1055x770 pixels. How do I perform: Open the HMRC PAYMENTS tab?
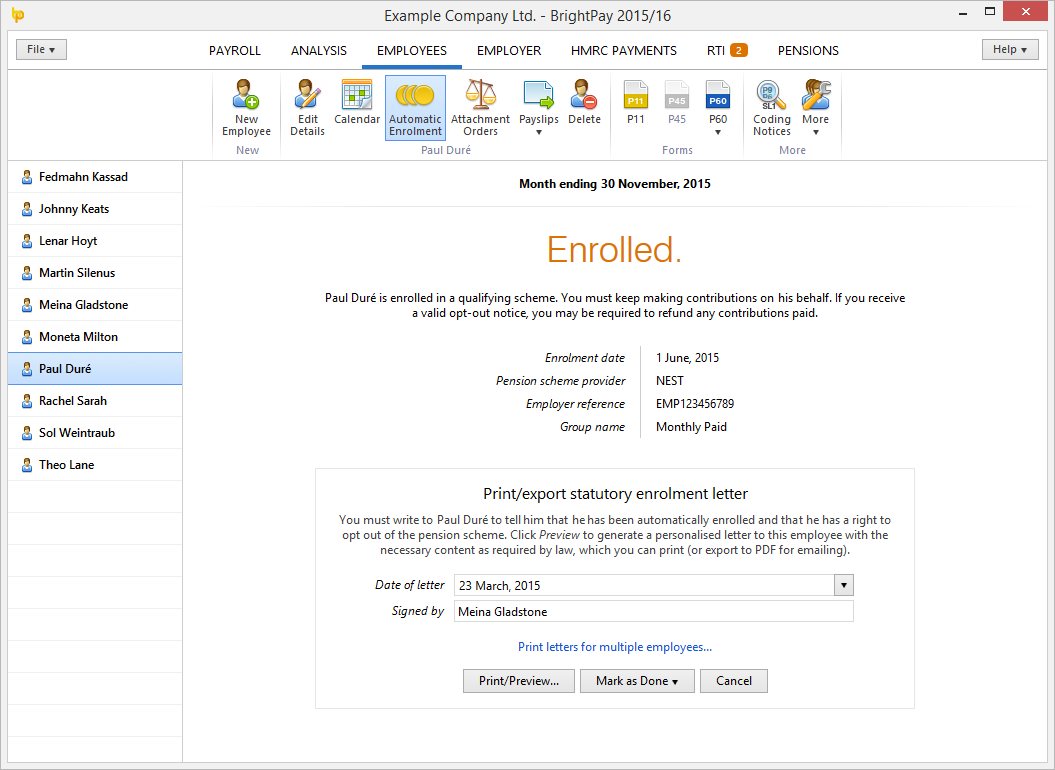624,50
